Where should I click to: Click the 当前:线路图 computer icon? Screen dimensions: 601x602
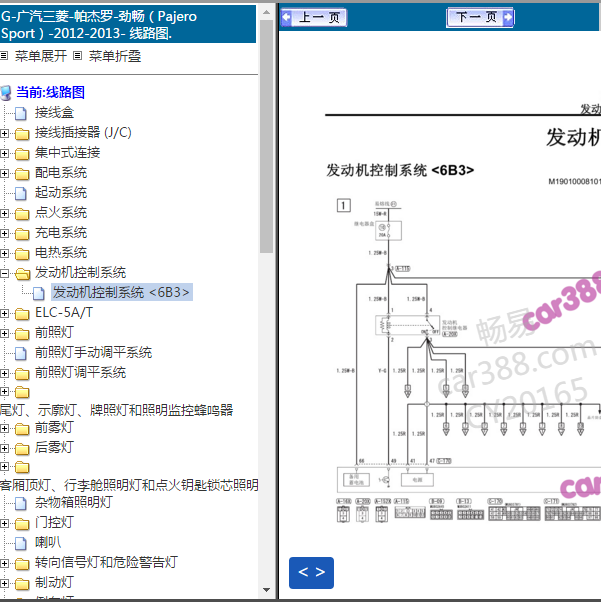click(x=6, y=93)
